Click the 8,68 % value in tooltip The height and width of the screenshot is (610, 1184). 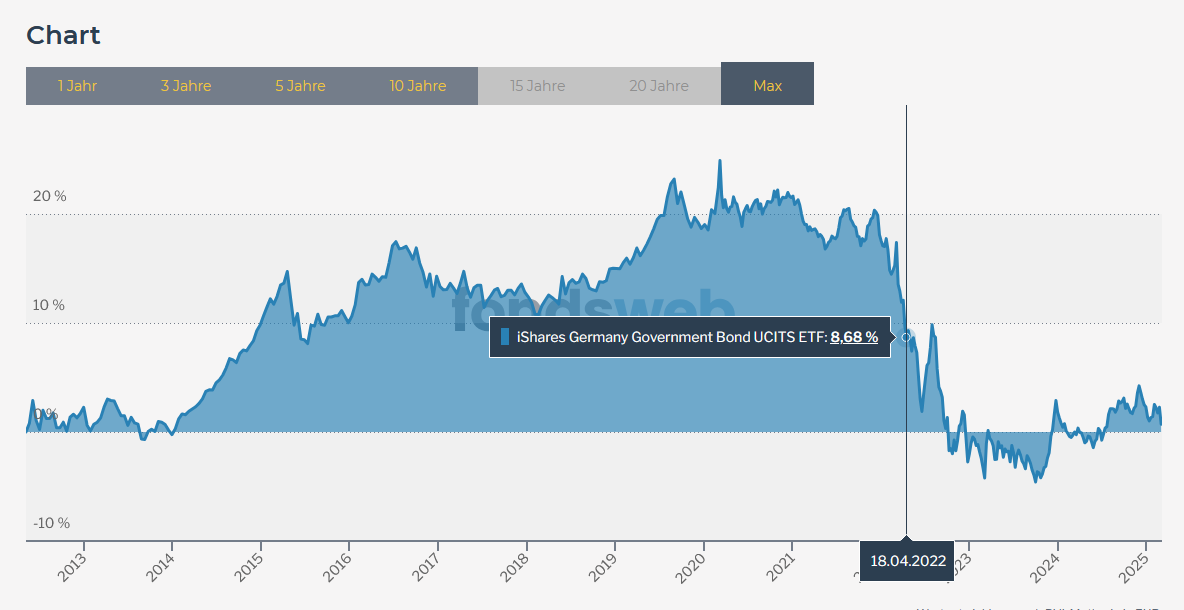[x=854, y=337]
